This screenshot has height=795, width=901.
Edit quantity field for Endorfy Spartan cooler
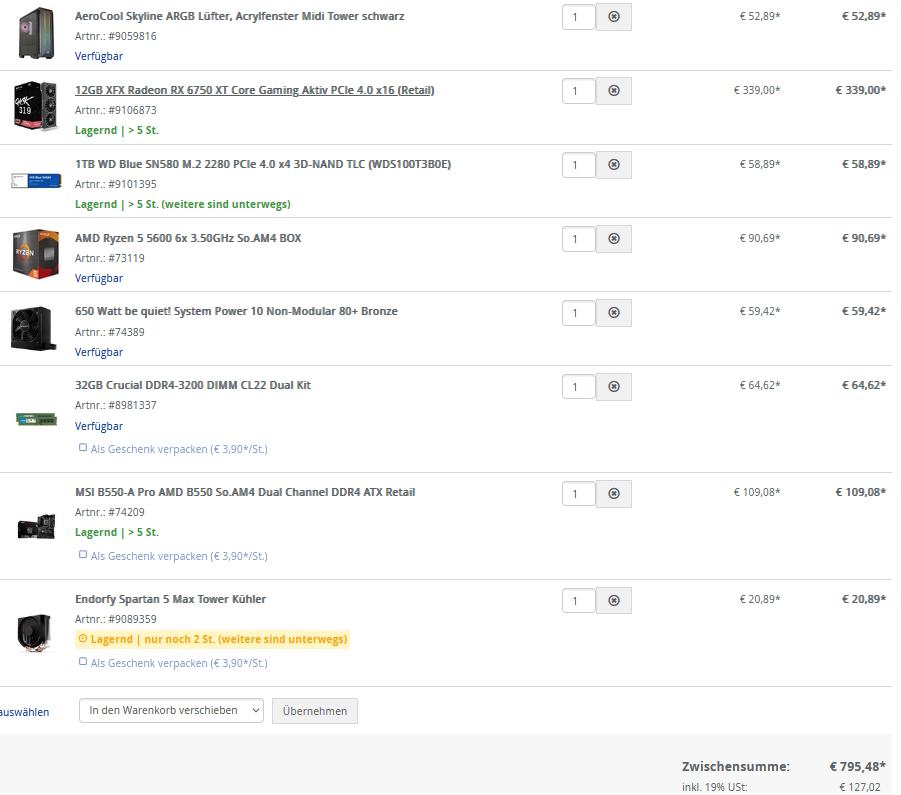click(579, 601)
